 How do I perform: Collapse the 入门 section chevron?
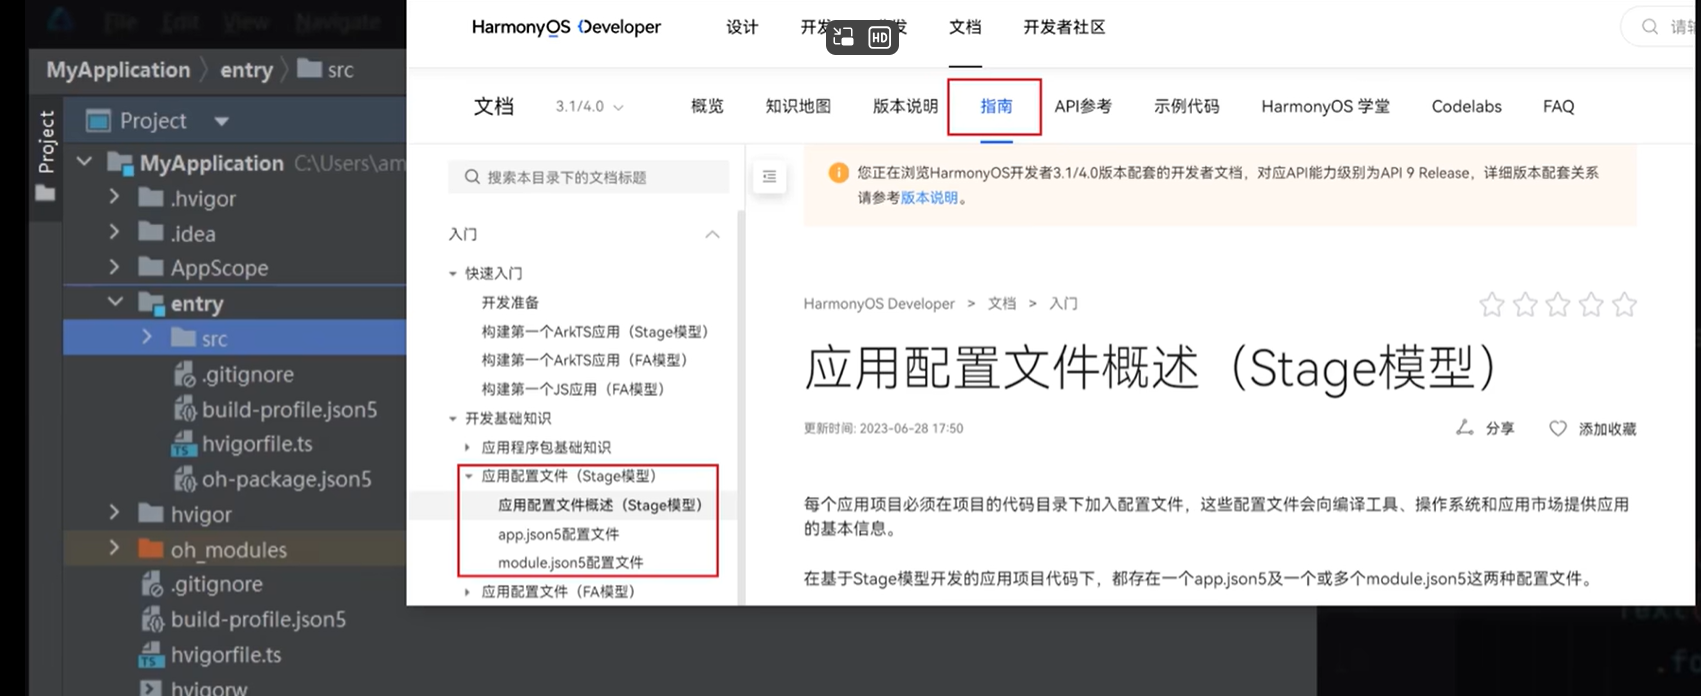tap(712, 234)
